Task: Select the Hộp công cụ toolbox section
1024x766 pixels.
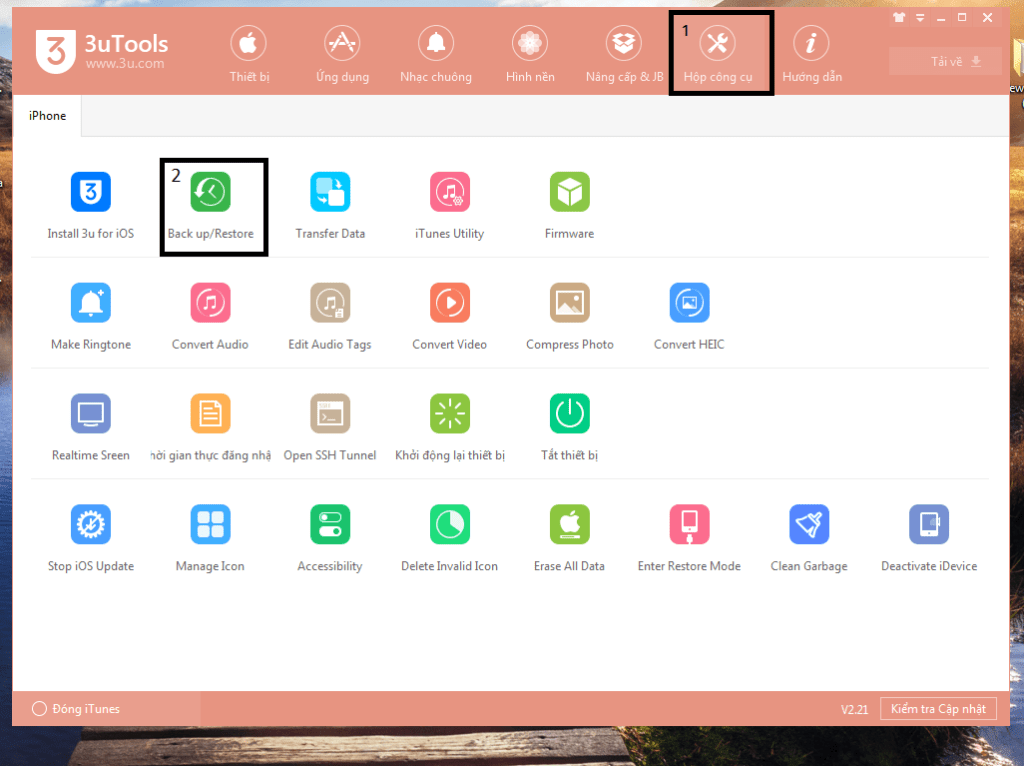Action: point(718,54)
